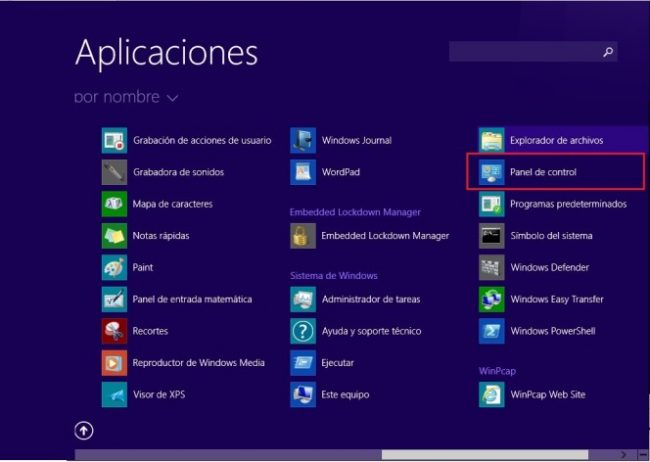The image size is (650, 462).
Task: Click the 'Notas rápidas' label text
Action: [161, 236]
